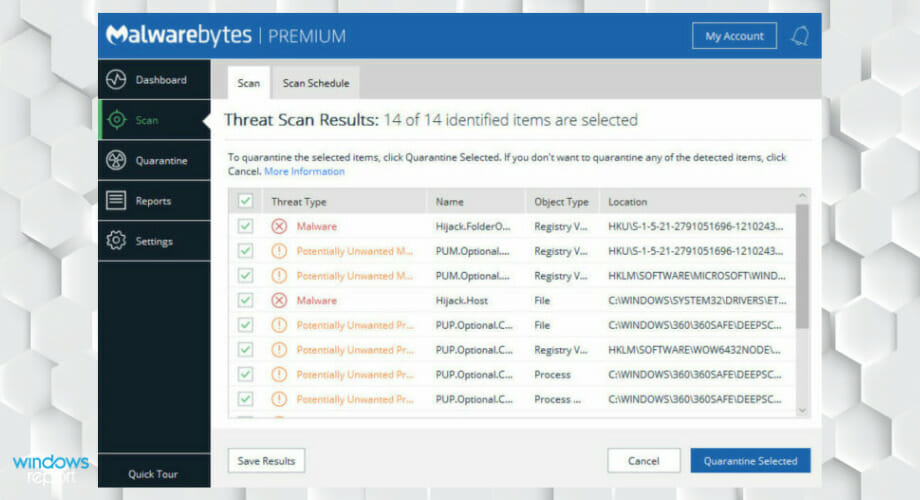Open the Reports section in sidebar
Screen dimensions: 920x500
[154, 201]
